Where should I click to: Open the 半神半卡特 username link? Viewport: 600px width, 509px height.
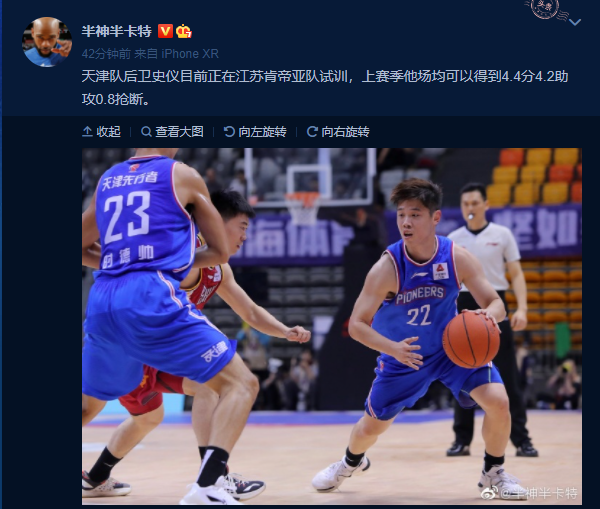[117, 31]
